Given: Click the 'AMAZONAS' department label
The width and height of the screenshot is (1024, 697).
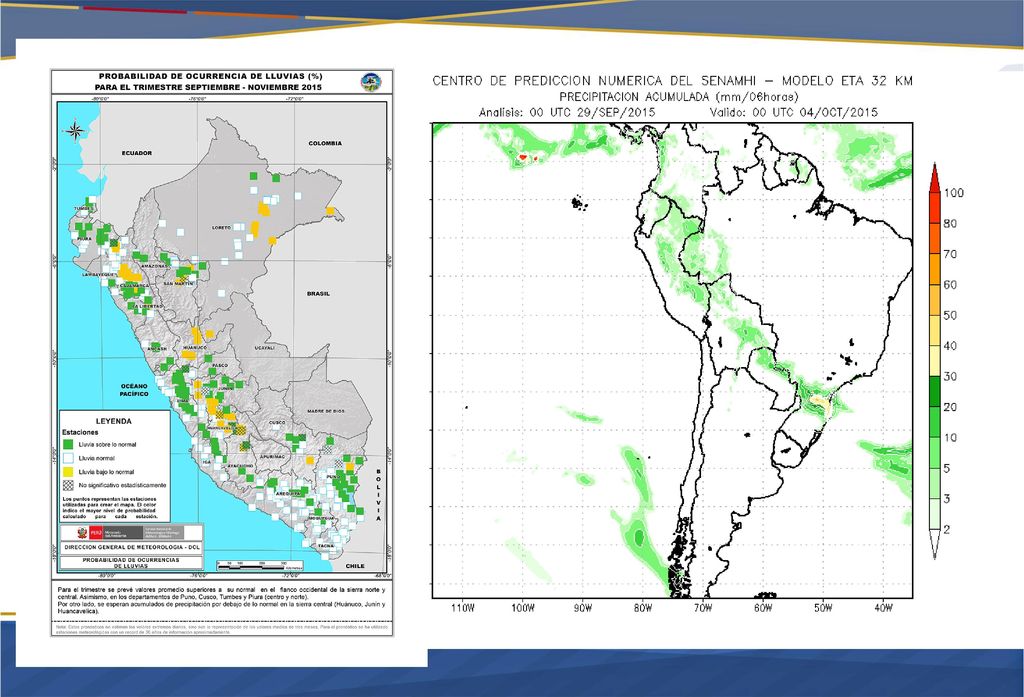Looking at the screenshot, I should point(155,267).
